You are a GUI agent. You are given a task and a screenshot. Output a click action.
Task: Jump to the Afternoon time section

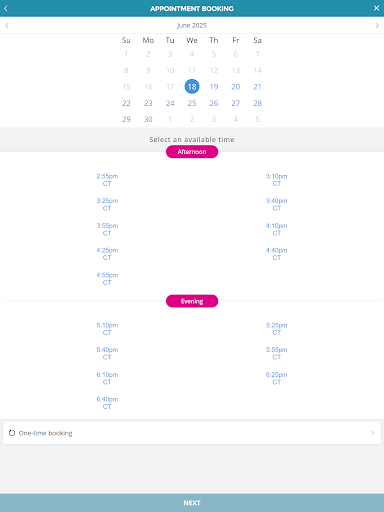[192, 152]
